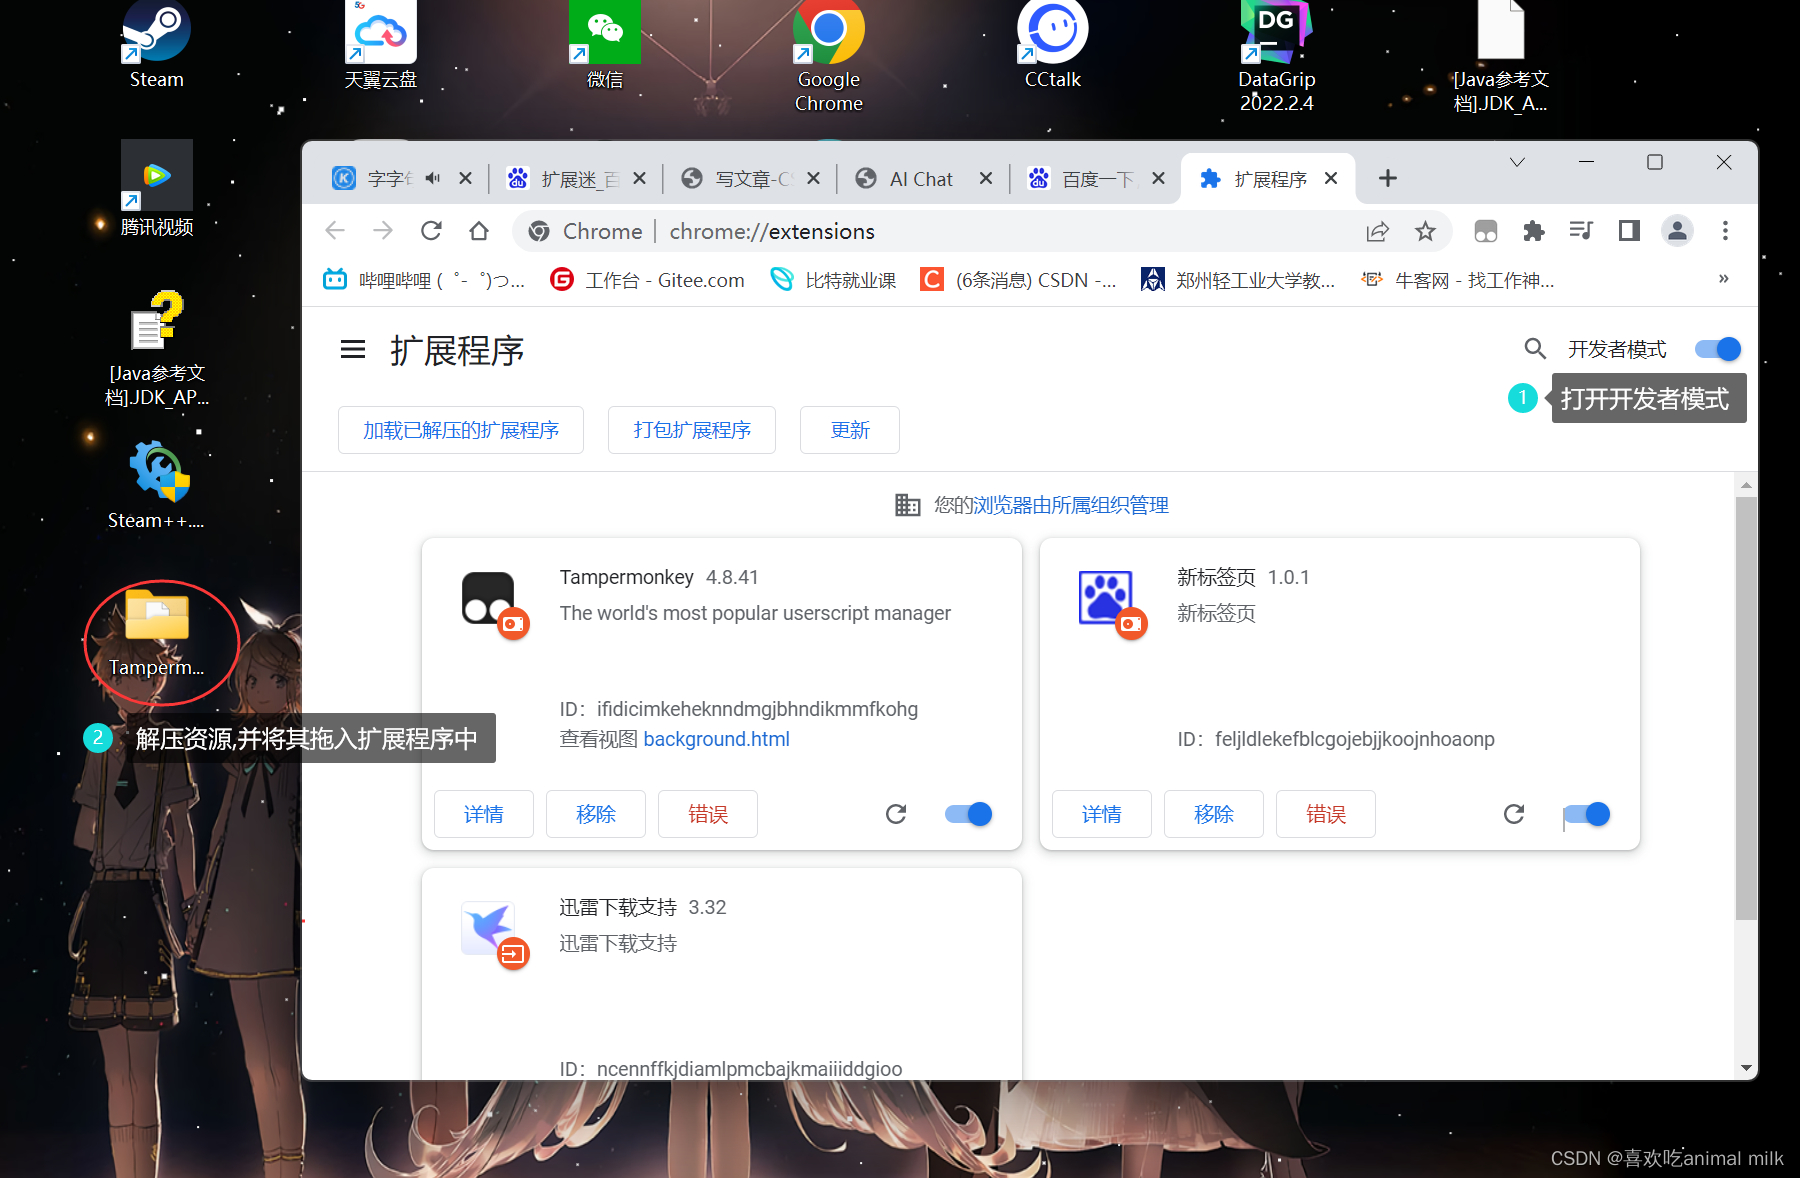Mute the 字字 tab audio icon
1800x1178 pixels.
pyautogui.click(x=432, y=178)
